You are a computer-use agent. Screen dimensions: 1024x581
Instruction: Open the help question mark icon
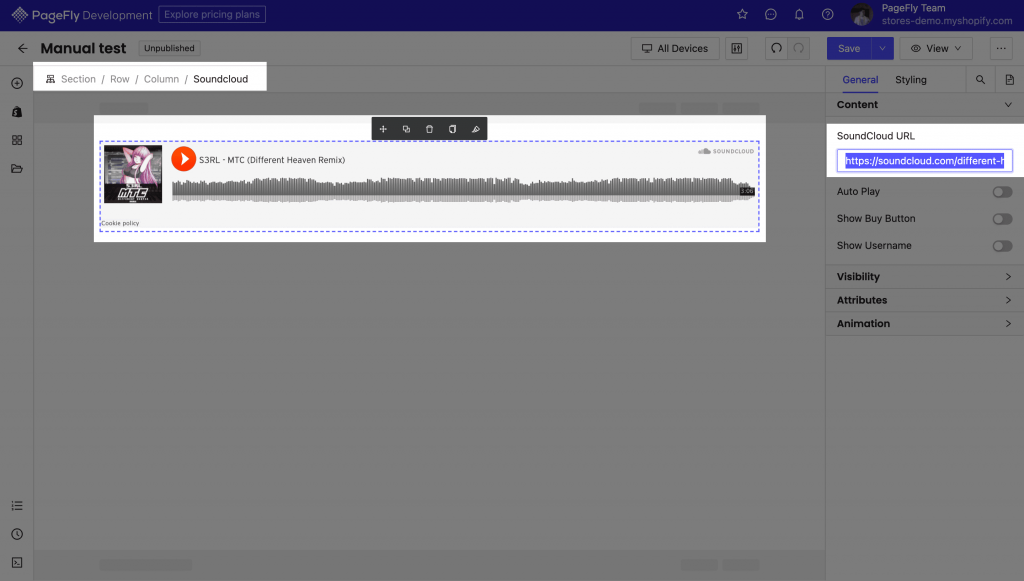click(827, 14)
